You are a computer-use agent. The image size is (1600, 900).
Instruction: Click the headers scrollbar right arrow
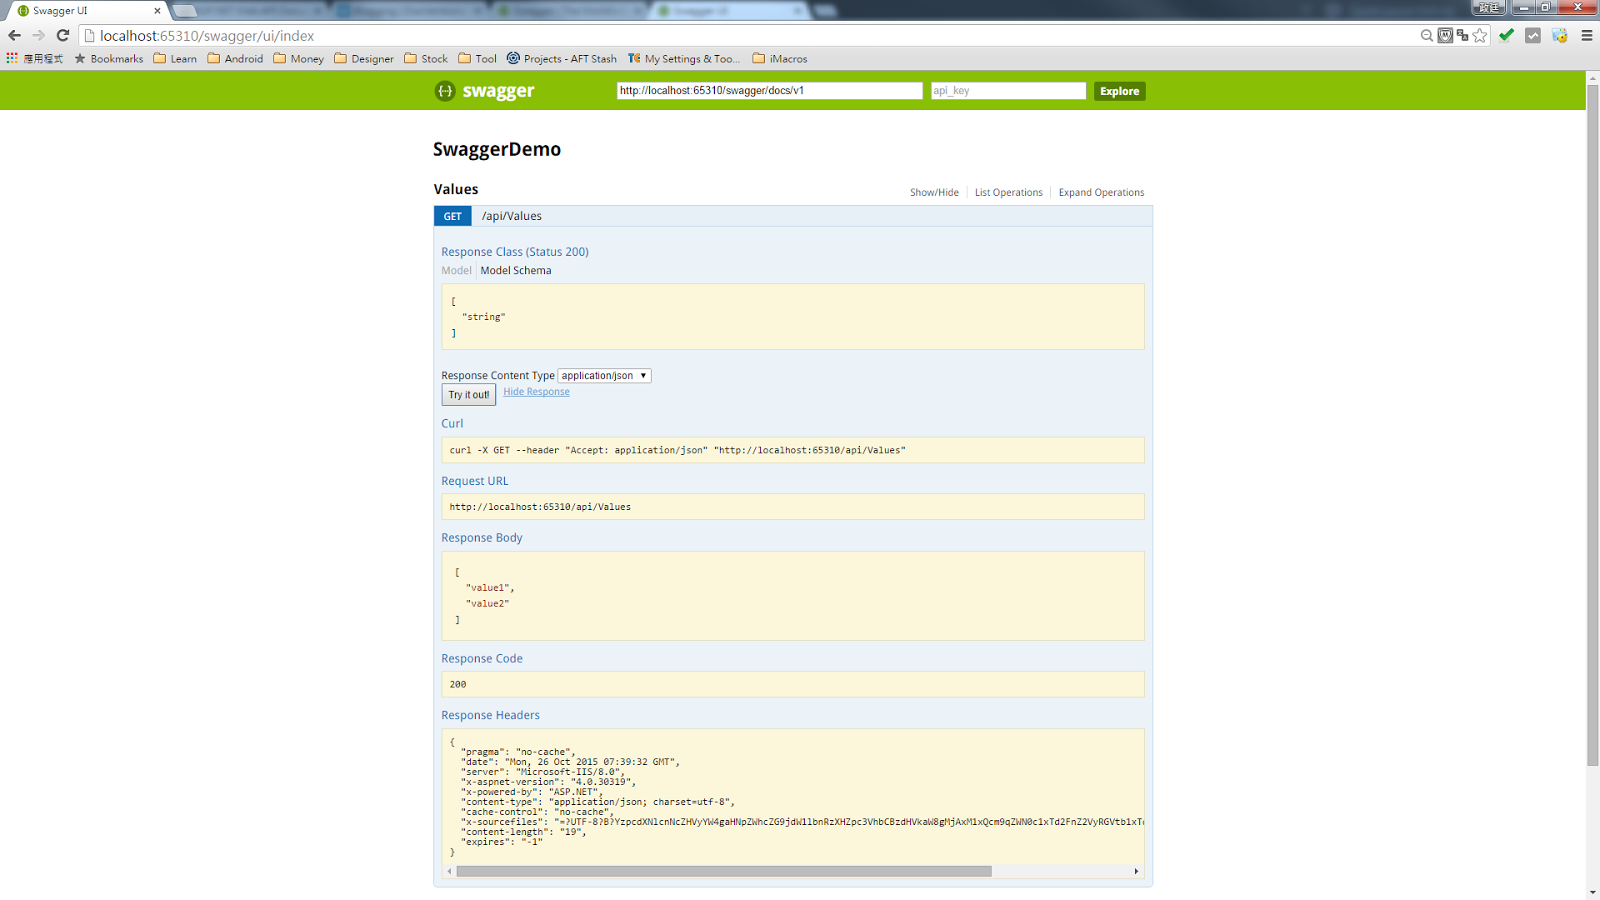coord(1136,871)
